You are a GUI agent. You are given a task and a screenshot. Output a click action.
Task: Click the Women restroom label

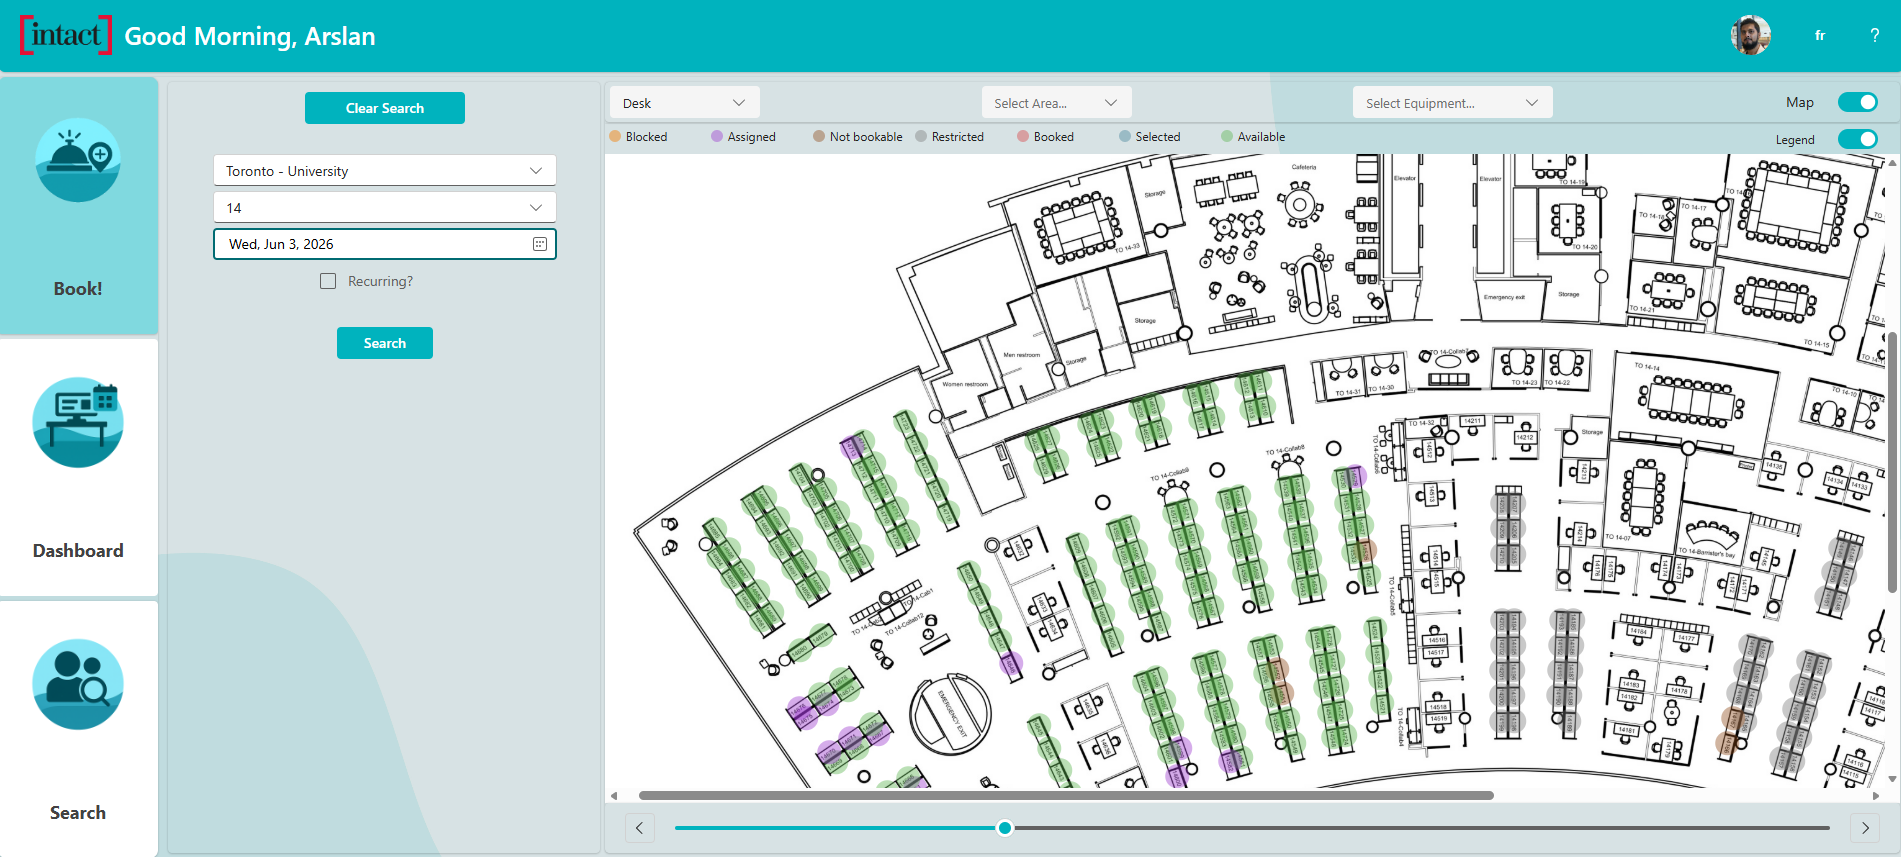click(965, 384)
